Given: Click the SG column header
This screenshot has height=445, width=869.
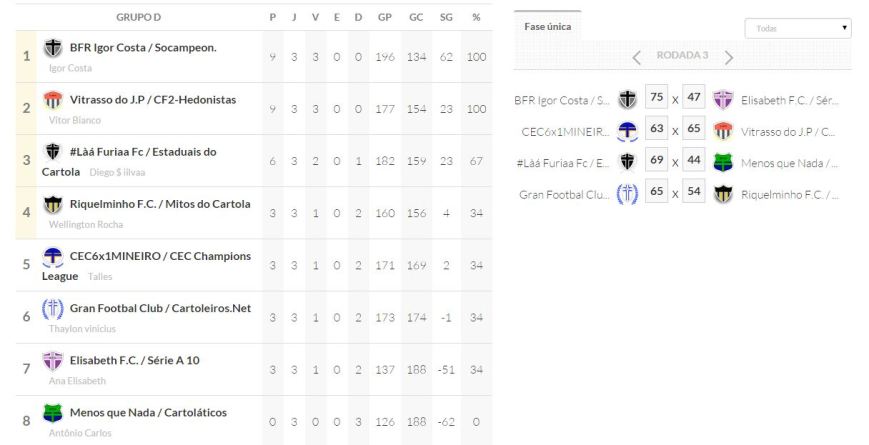Looking at the screenshot, I should tap(446, 17).
